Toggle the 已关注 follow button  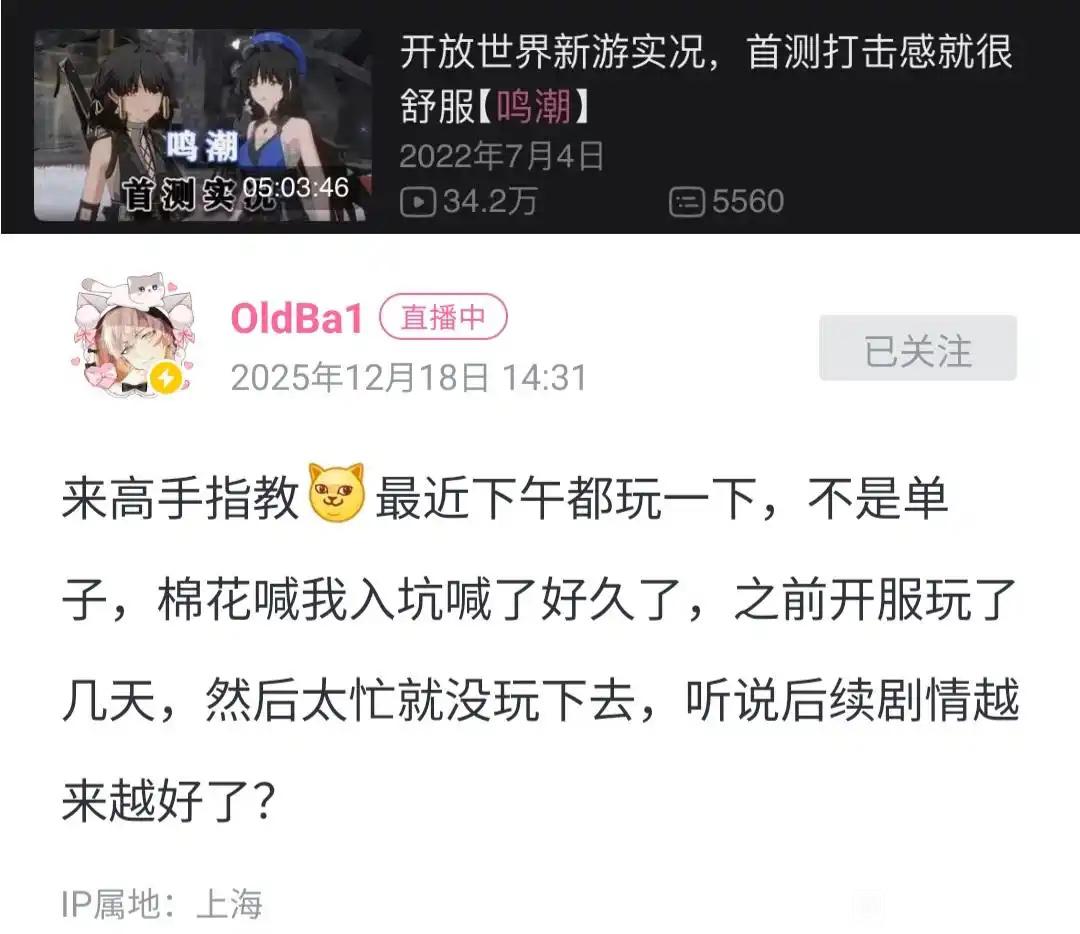point(917,348)
